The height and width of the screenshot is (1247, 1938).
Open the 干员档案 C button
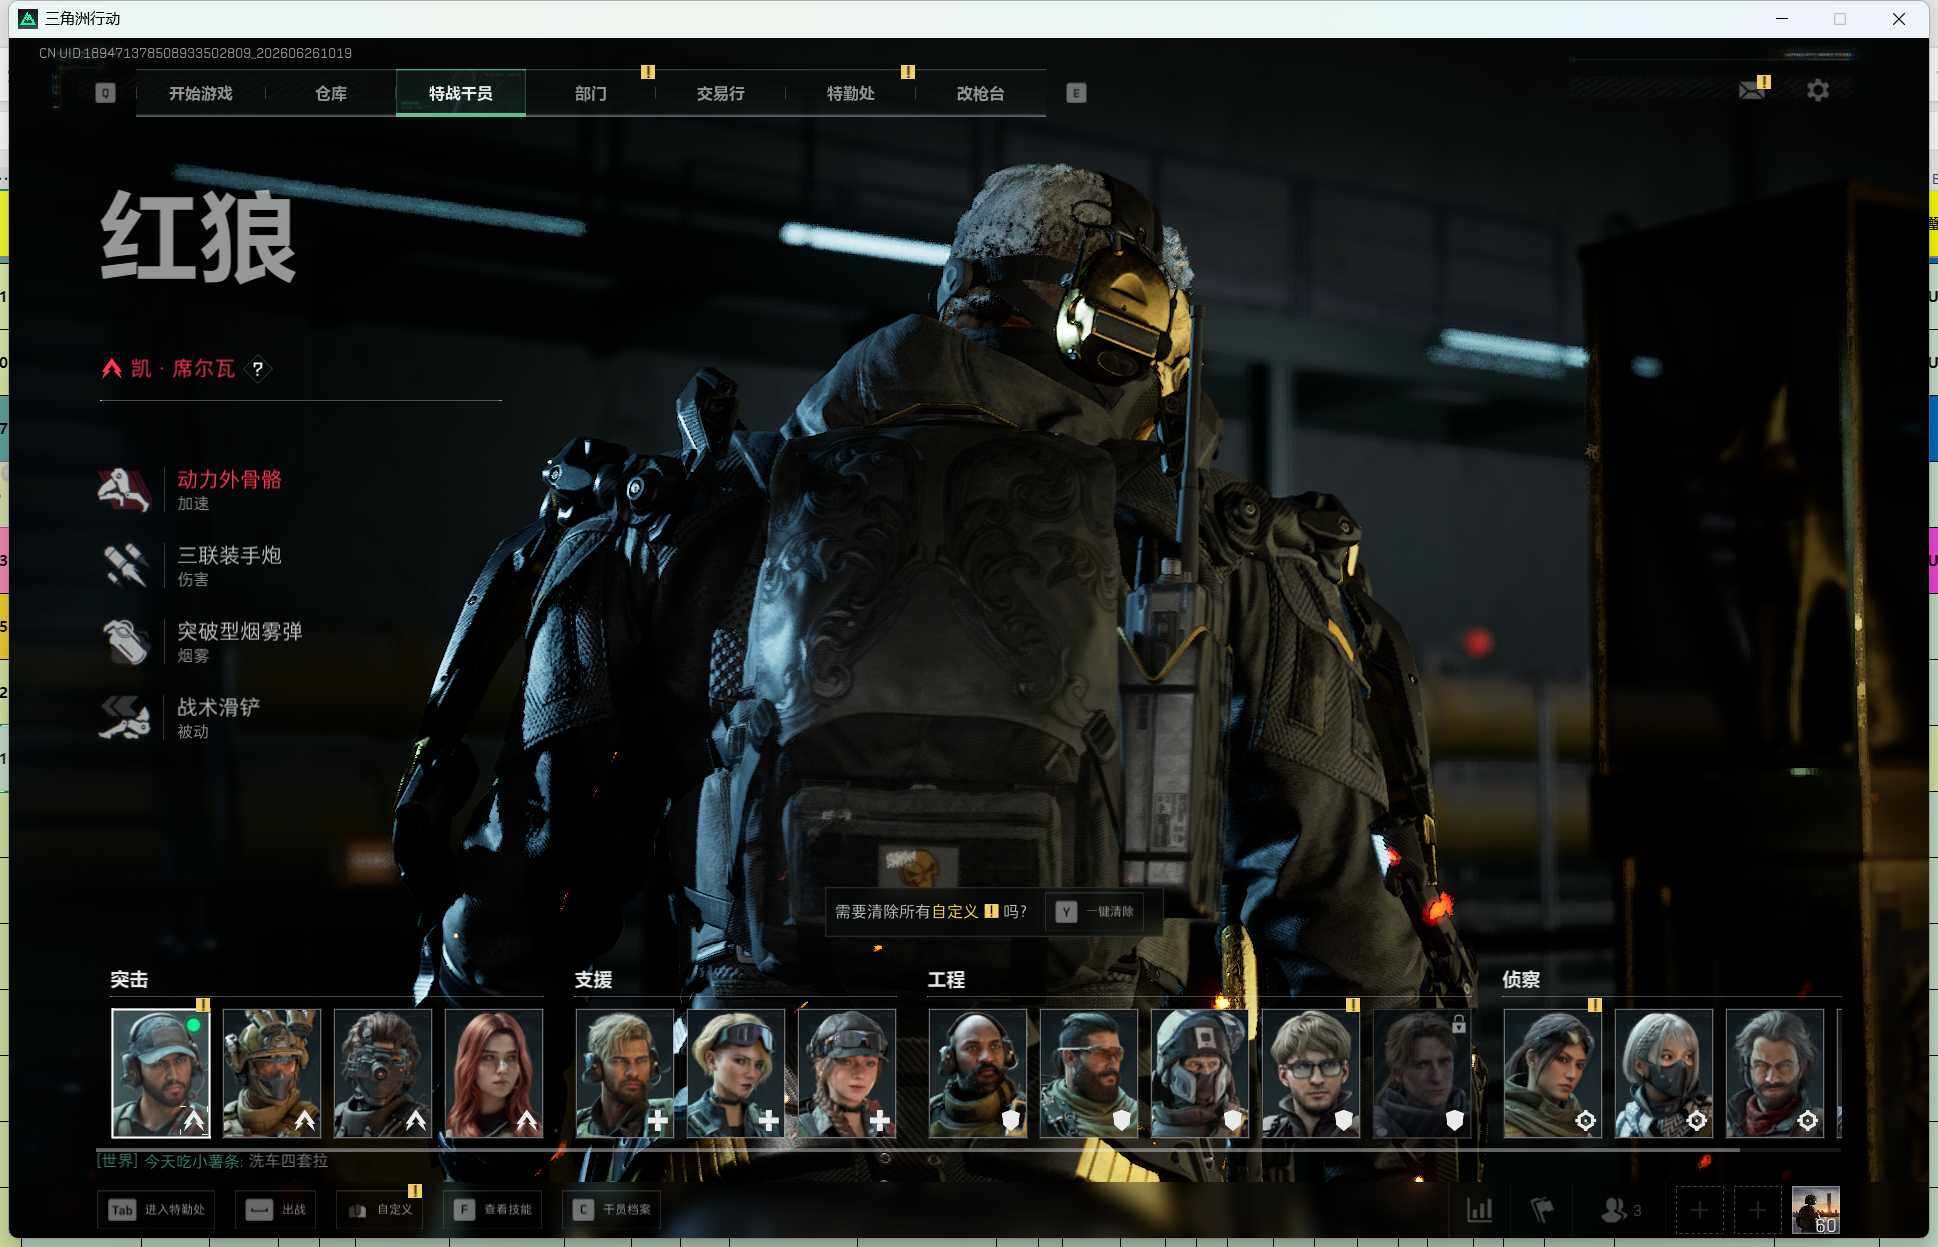tap(612, 1210)
